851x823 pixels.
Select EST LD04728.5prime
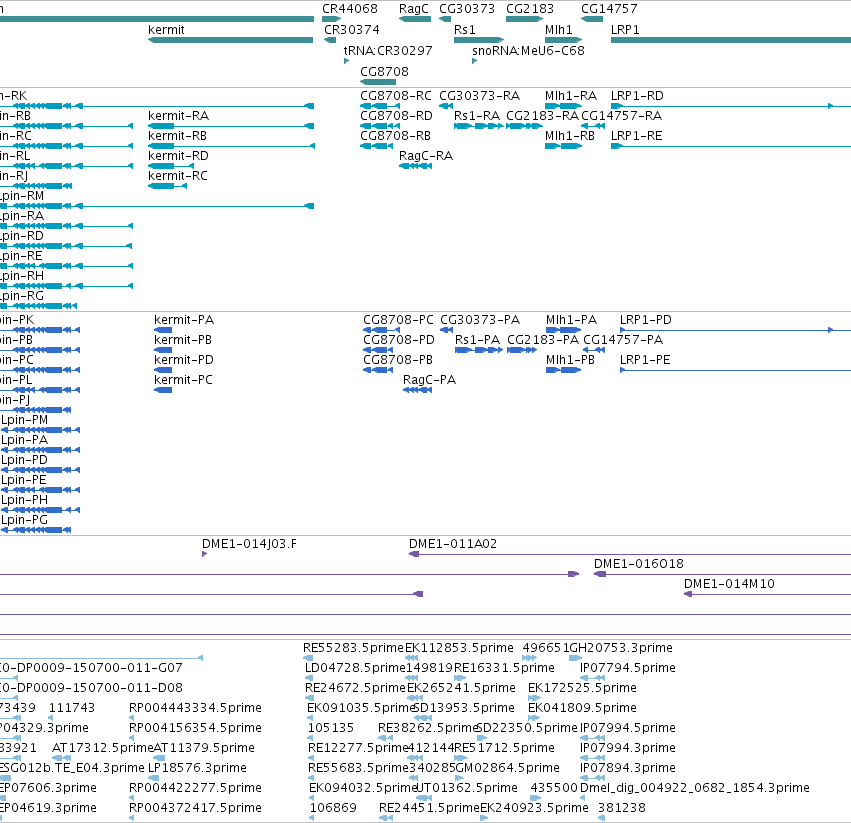pos(355,668)
